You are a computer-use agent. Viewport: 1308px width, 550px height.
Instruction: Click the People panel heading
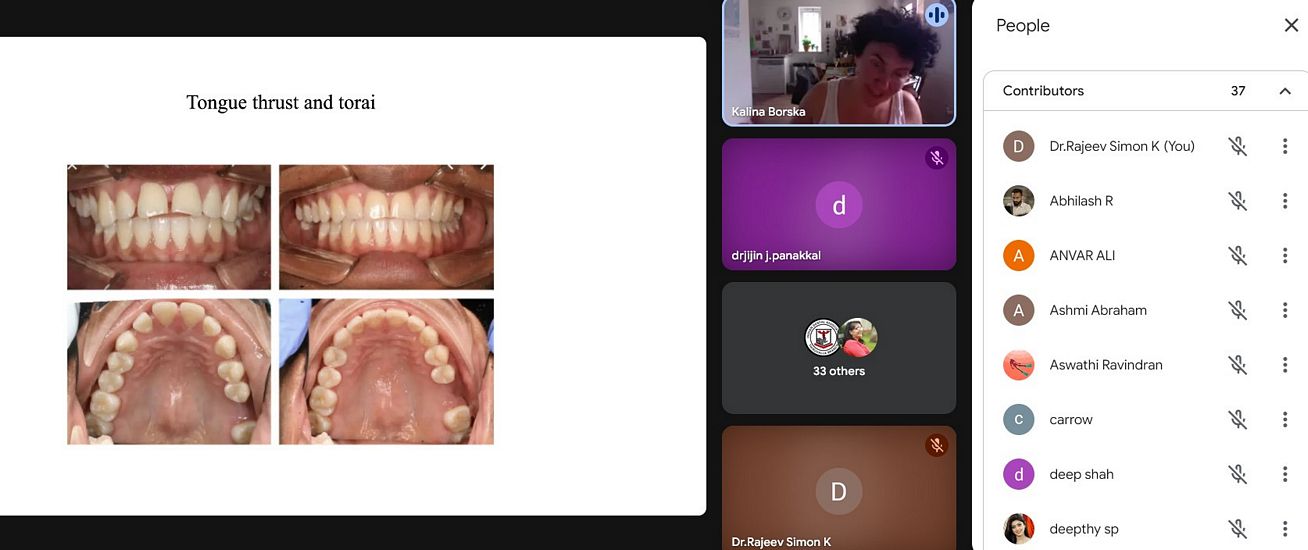tap(1022, 26)
